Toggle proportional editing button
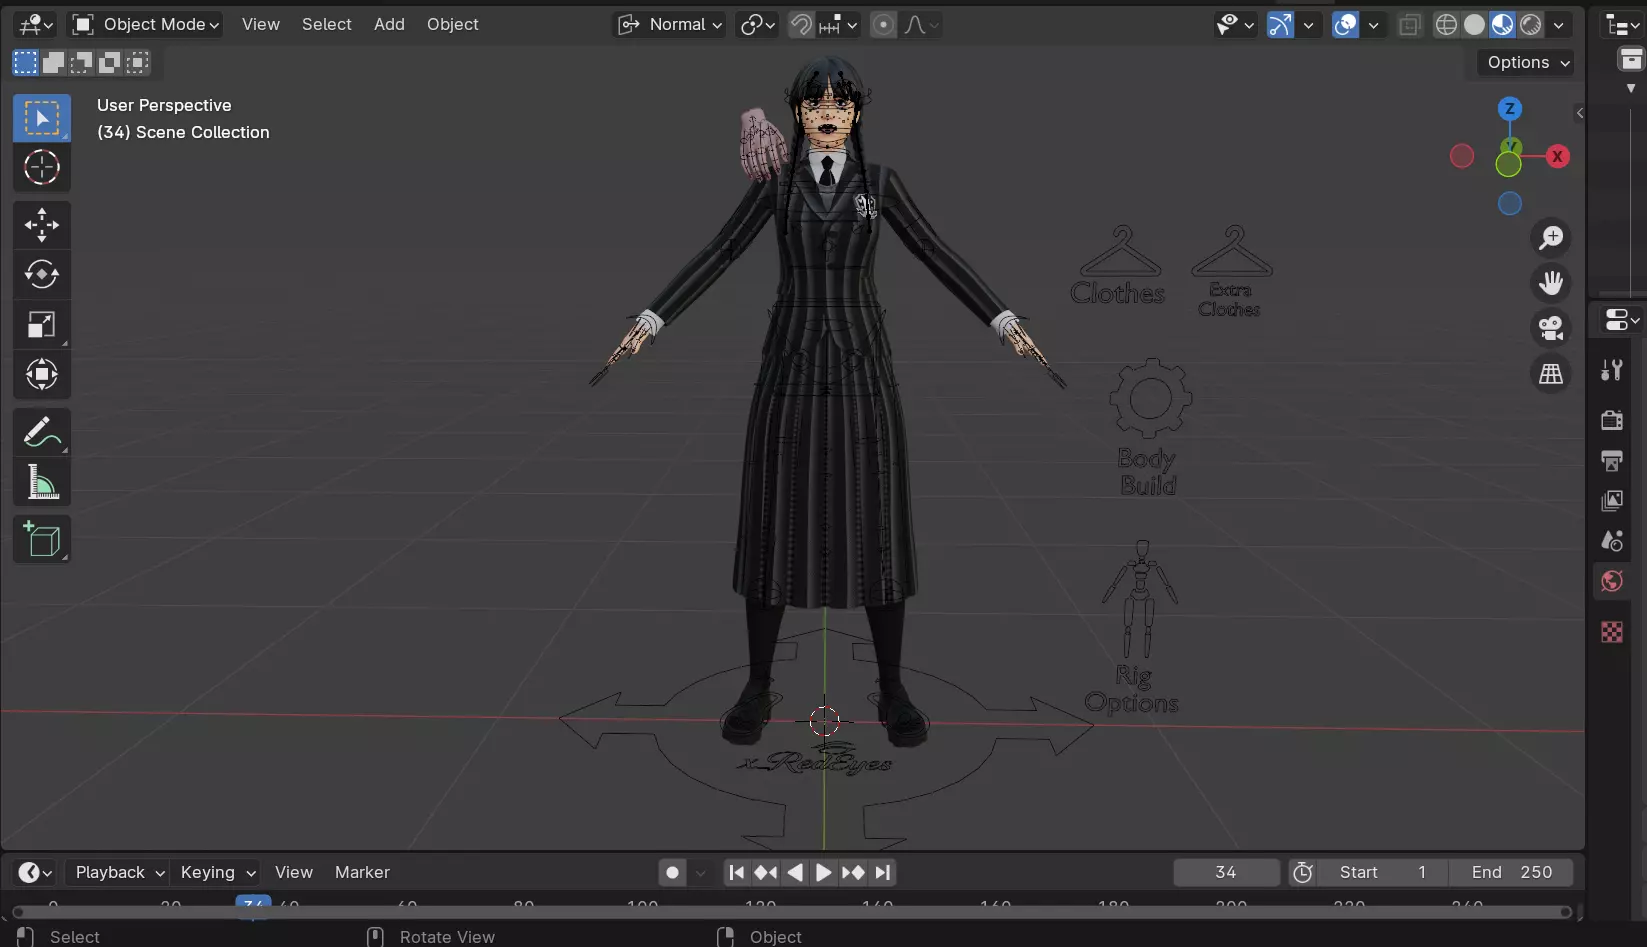Image resolution: width=1647 pixels, height=947 pixels. coord(883,24)
